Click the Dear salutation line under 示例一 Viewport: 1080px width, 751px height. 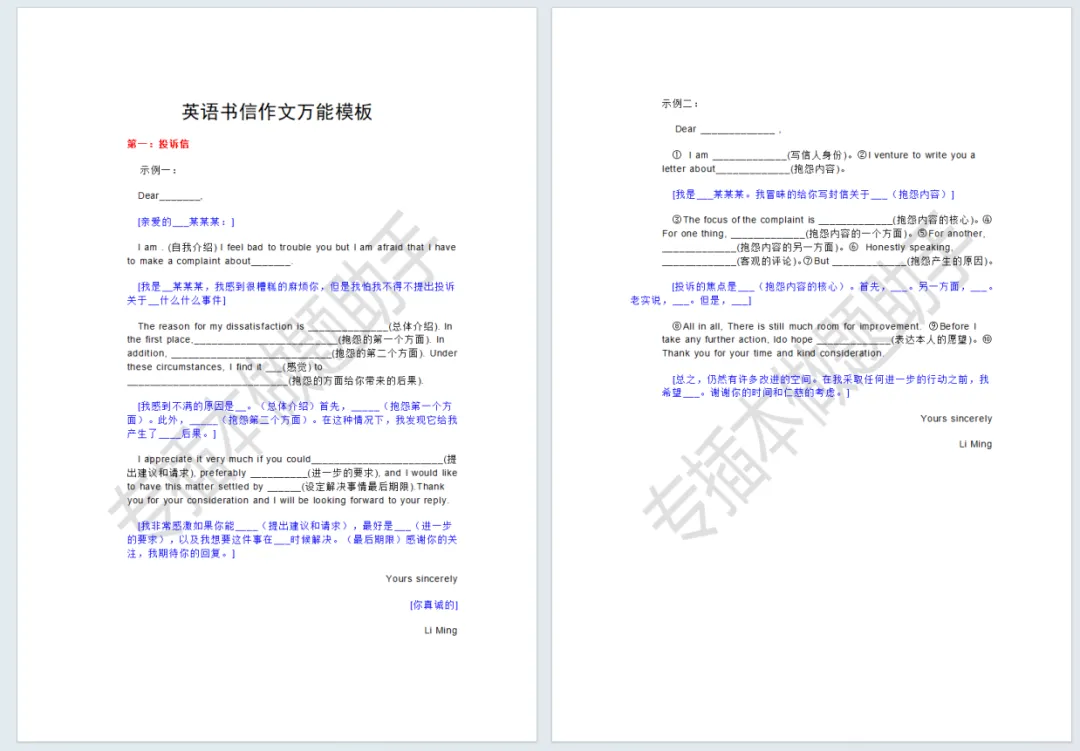170,196
